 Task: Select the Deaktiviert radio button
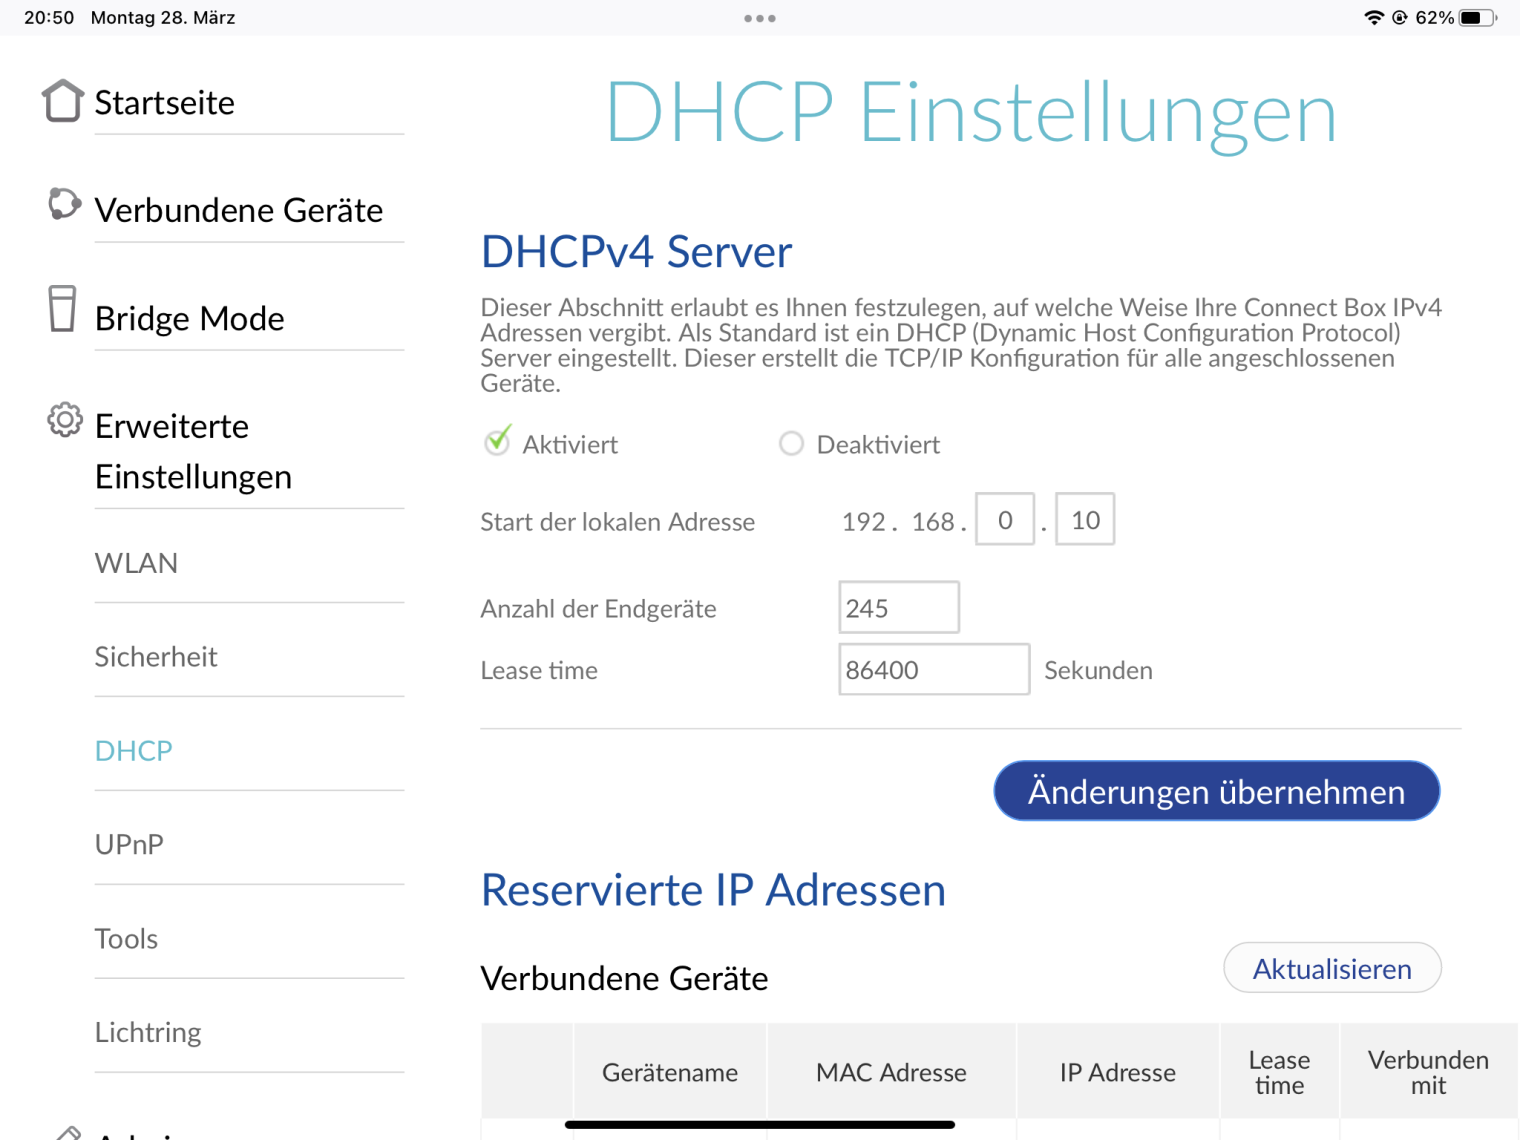tap(791, 443)
